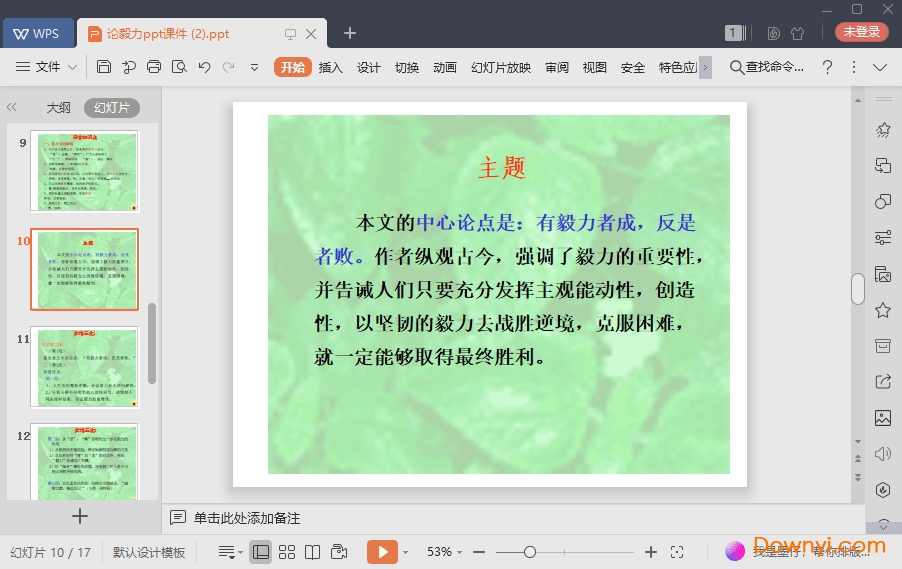Switch panel to 幻灯片 slides view
902x569 pixels.
pyautogui.click(x=112, y=107)
